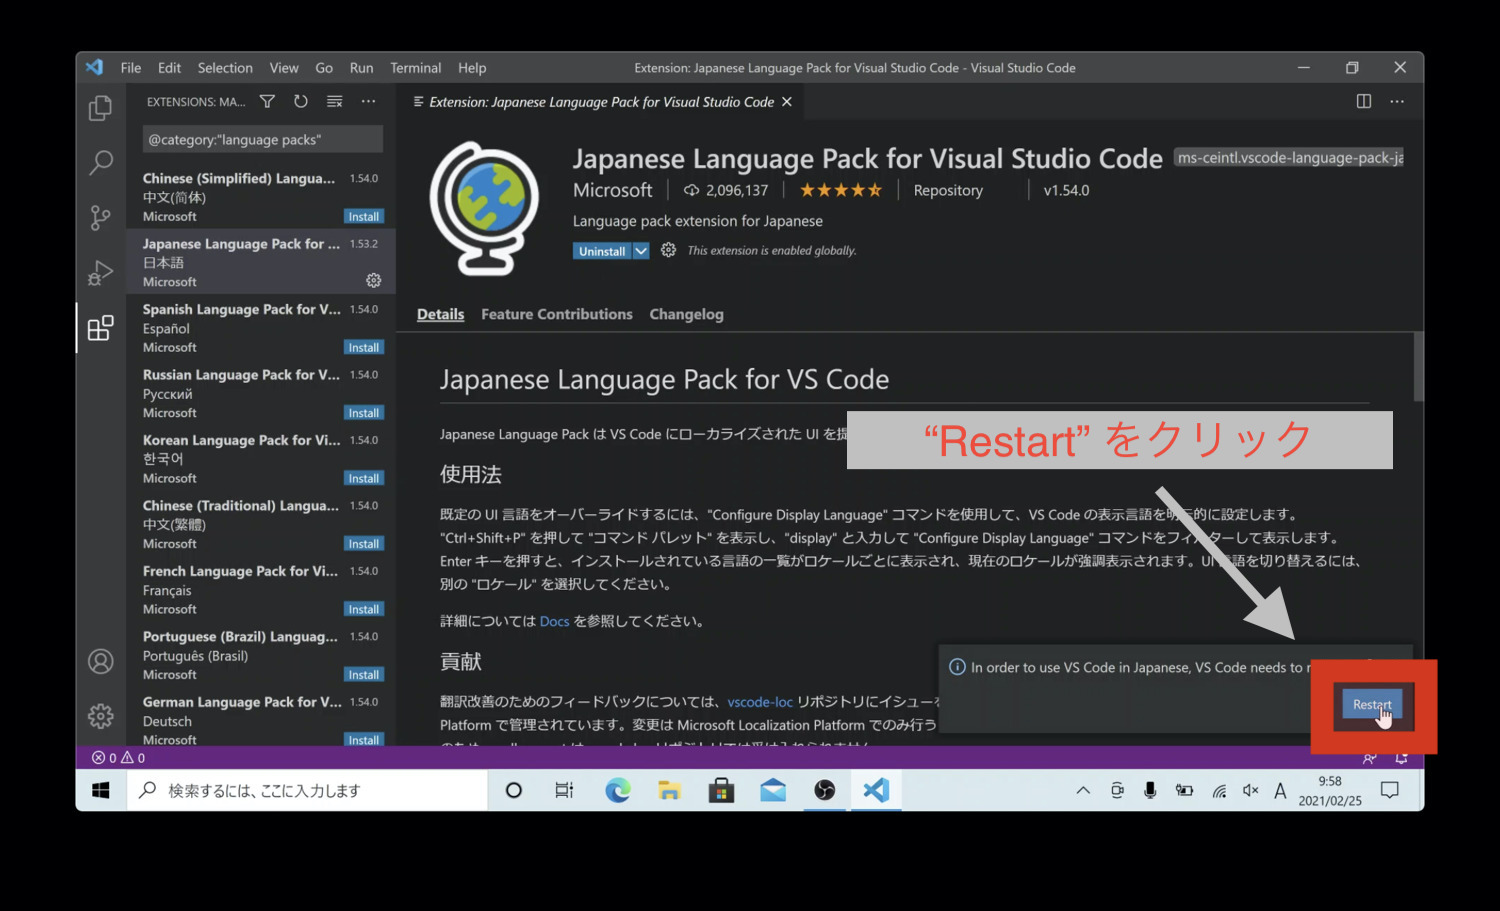This screenshot has width=1500, height=911.
Task: Click the microphone tray icon
Action: click(1150, 790)
